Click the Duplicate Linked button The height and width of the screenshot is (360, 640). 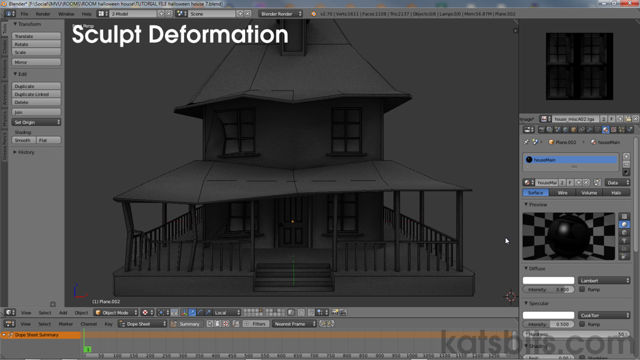36,94
